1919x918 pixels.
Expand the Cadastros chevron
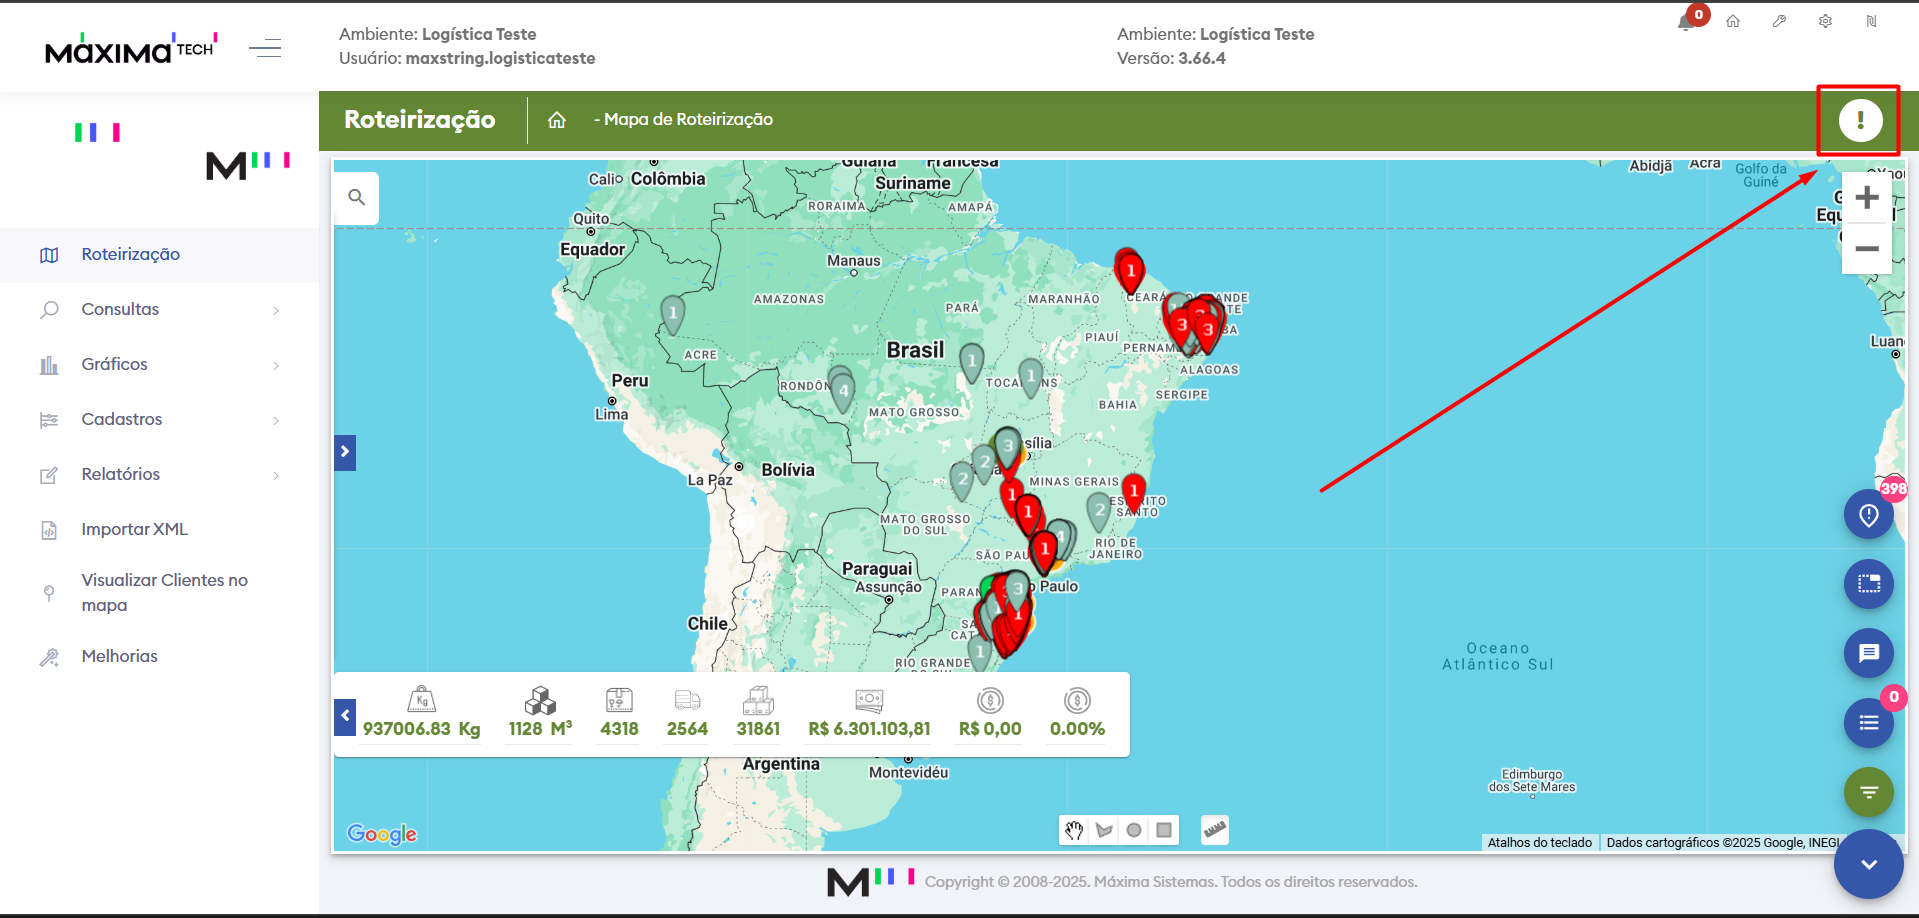[x=276, y=421]
